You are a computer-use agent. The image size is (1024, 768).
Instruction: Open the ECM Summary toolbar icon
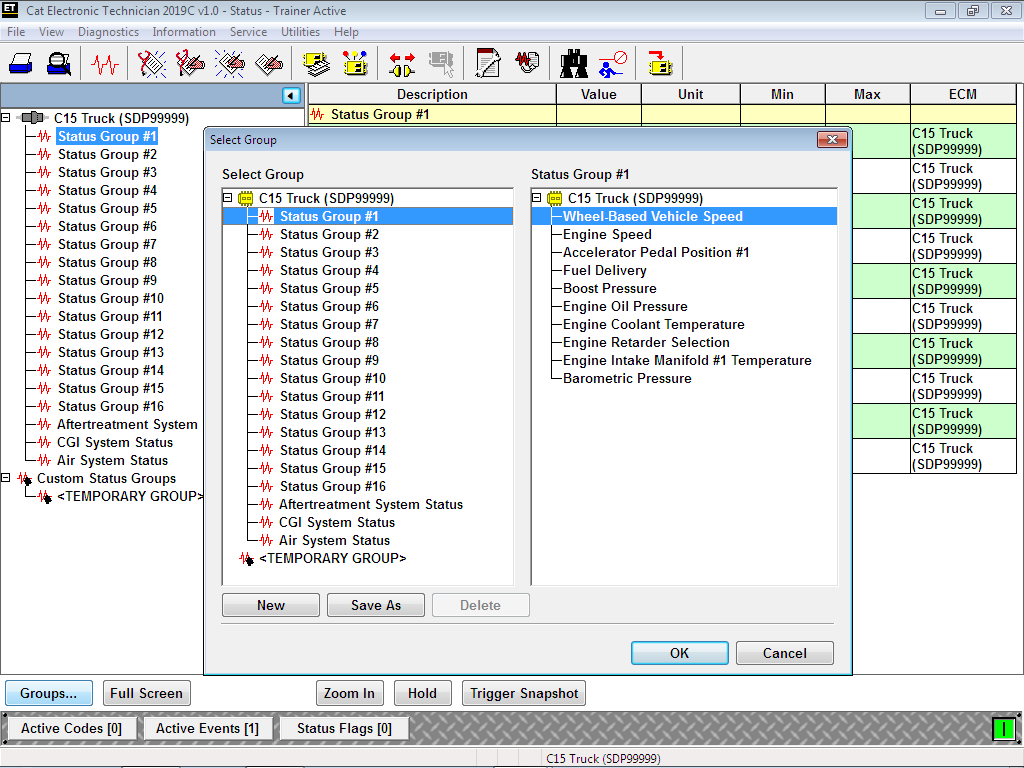click(x=316, y=62)
